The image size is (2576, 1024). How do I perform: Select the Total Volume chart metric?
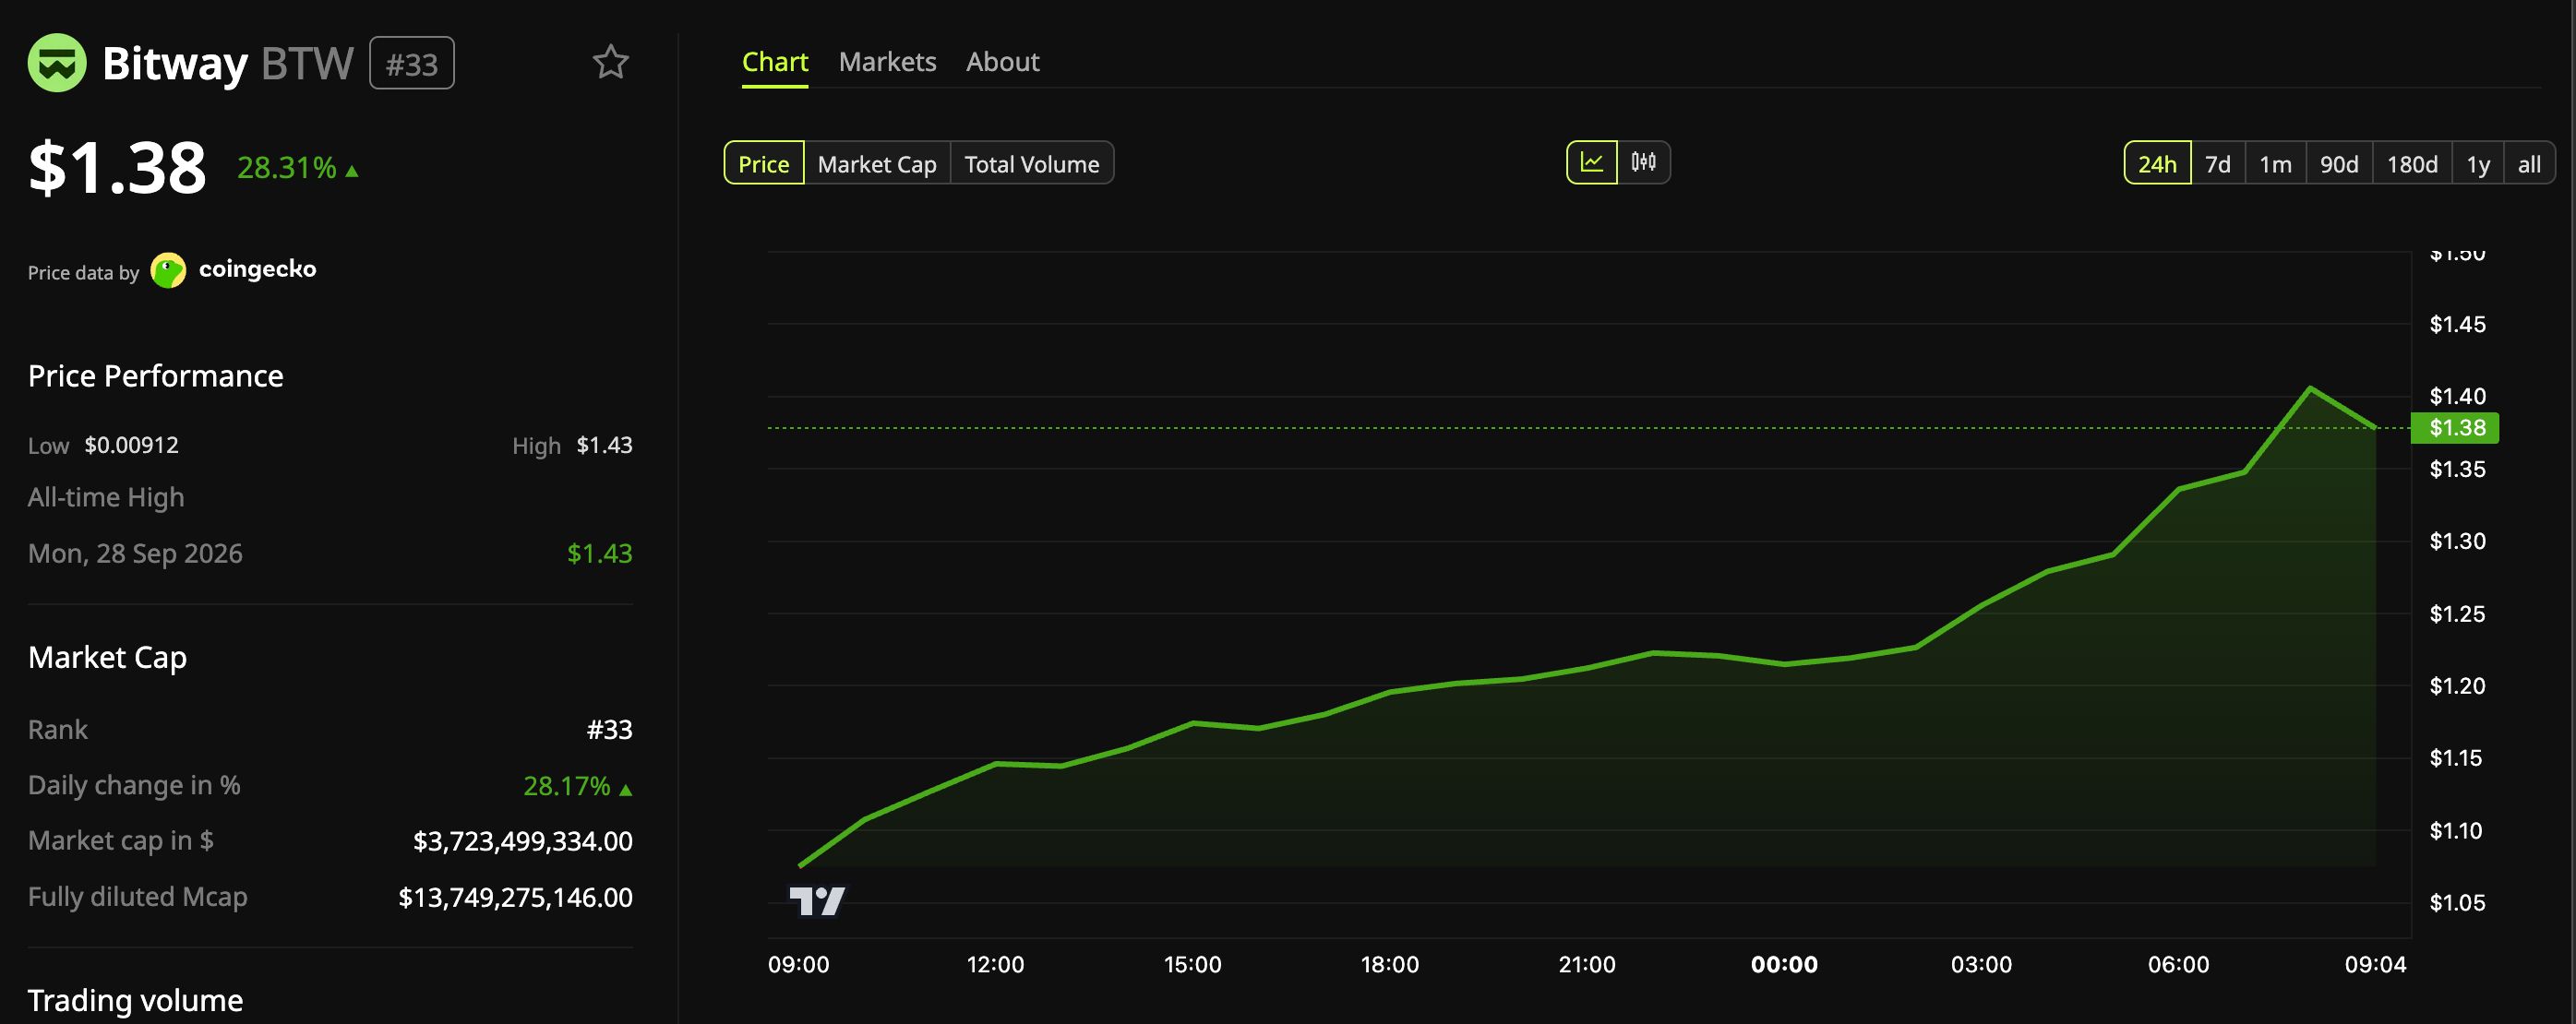pos(1031,163)
